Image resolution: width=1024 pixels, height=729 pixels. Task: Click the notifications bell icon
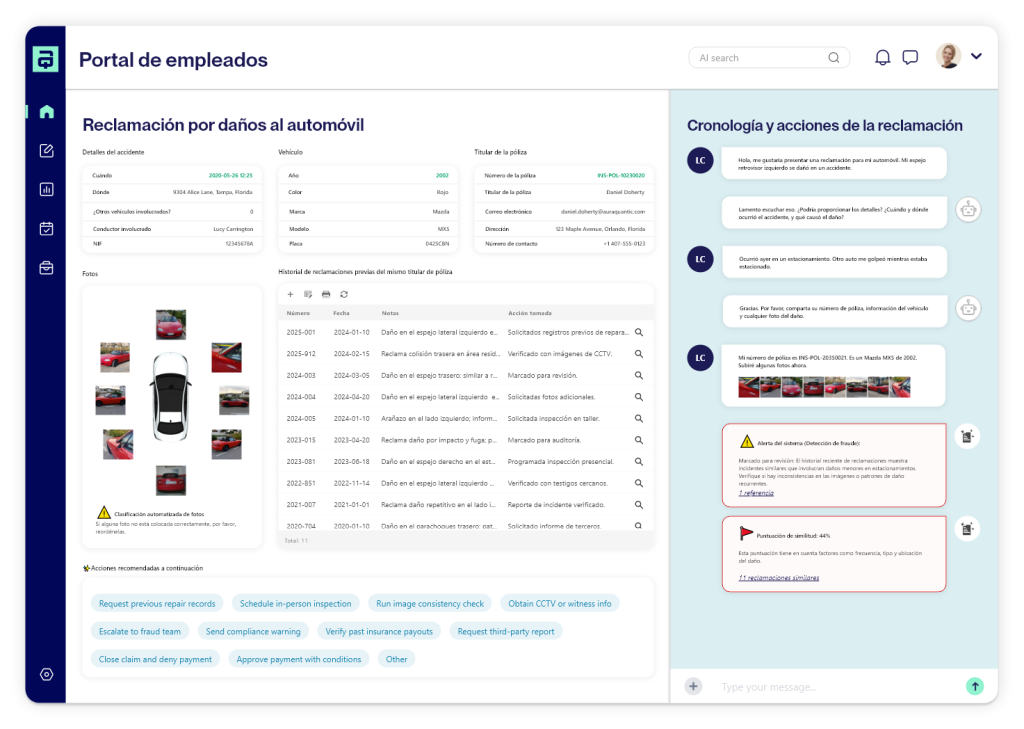pyautogui.click(x=882, y=58)
